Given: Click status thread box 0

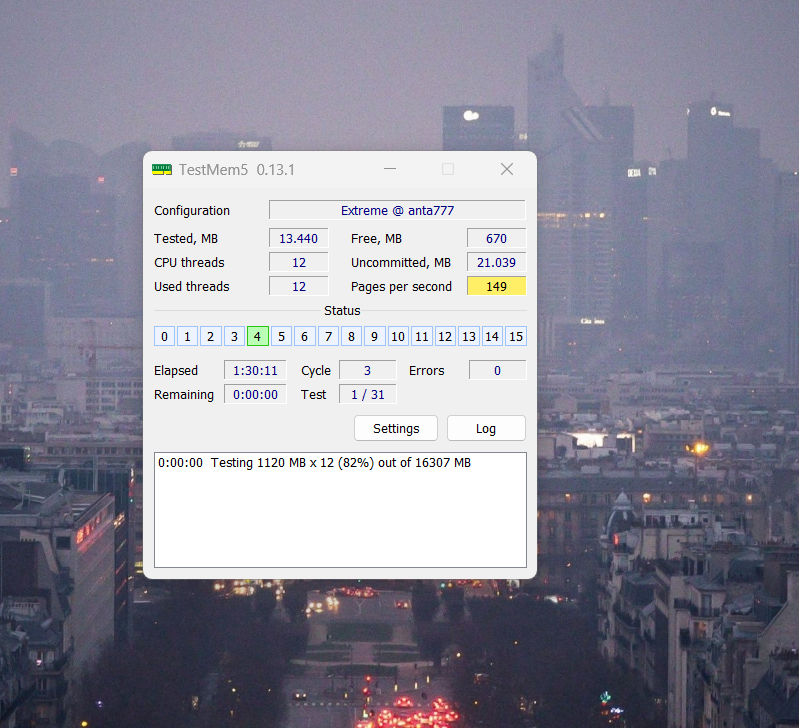Looking at the screenshot, I should [x=164, y=336].
